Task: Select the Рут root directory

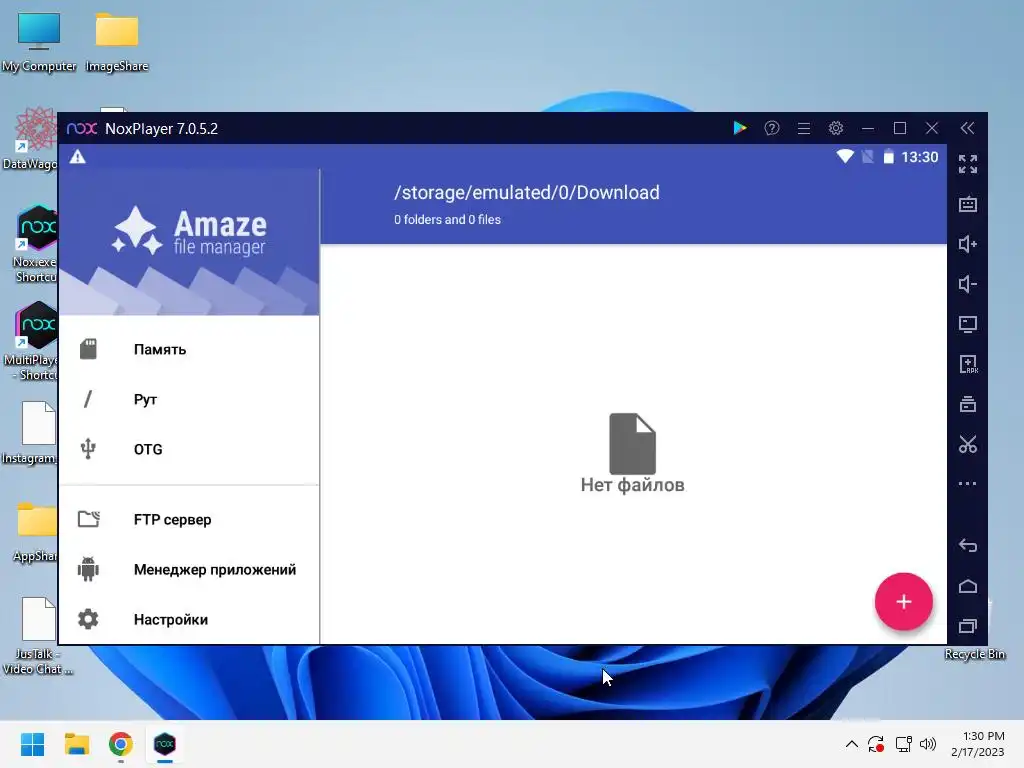Action: tap(189, 399)
